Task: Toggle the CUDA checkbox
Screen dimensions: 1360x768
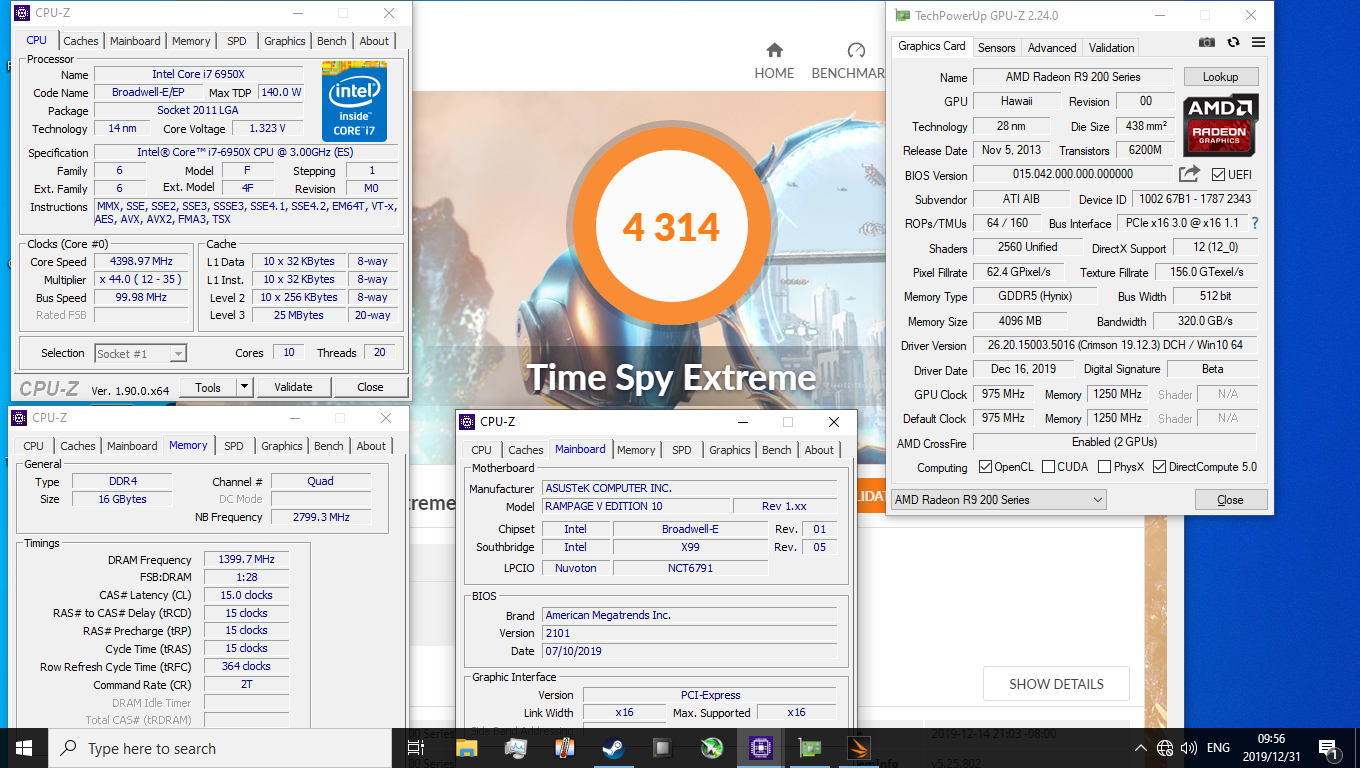Action: [x=1048, y=467]
